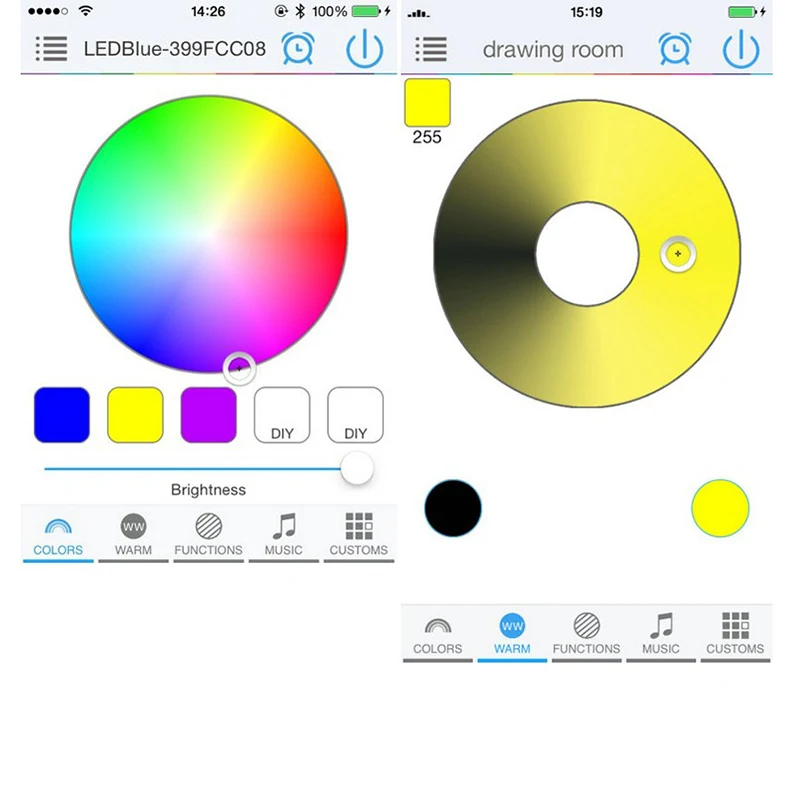The height and width of the screenshot is (800, 800).
Task: Switch to COLORS tab on drawing room screen
Action: 438,636
